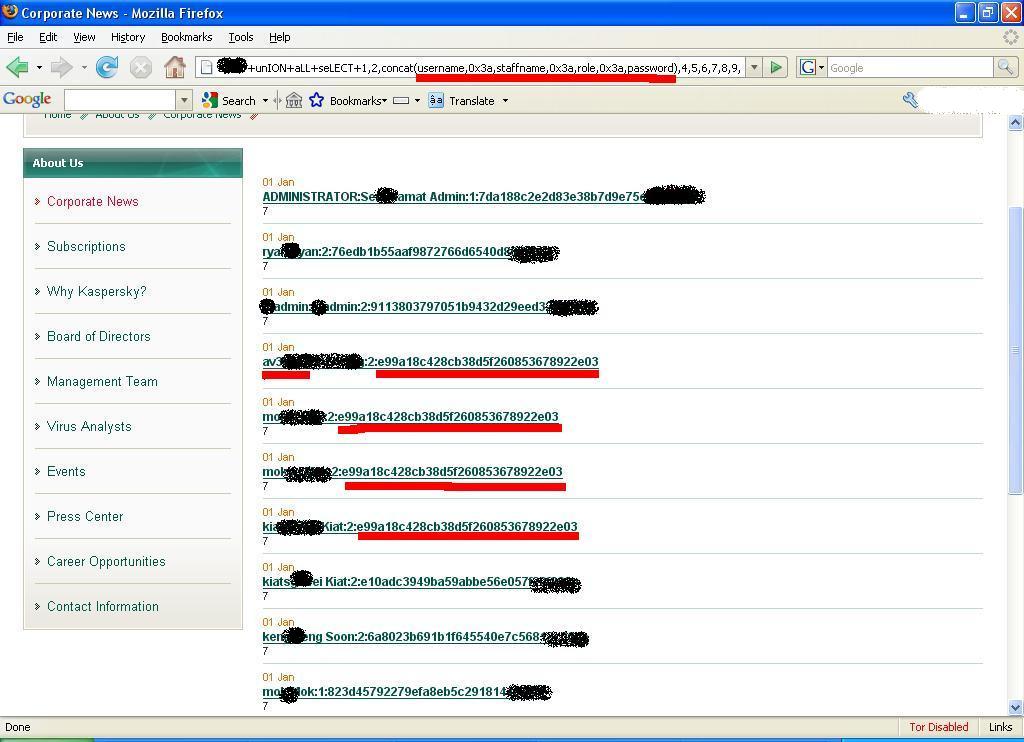Viewport: 1024px width, 742px height.
Task: Click the Forward arrow button
Action: (61, 67)
